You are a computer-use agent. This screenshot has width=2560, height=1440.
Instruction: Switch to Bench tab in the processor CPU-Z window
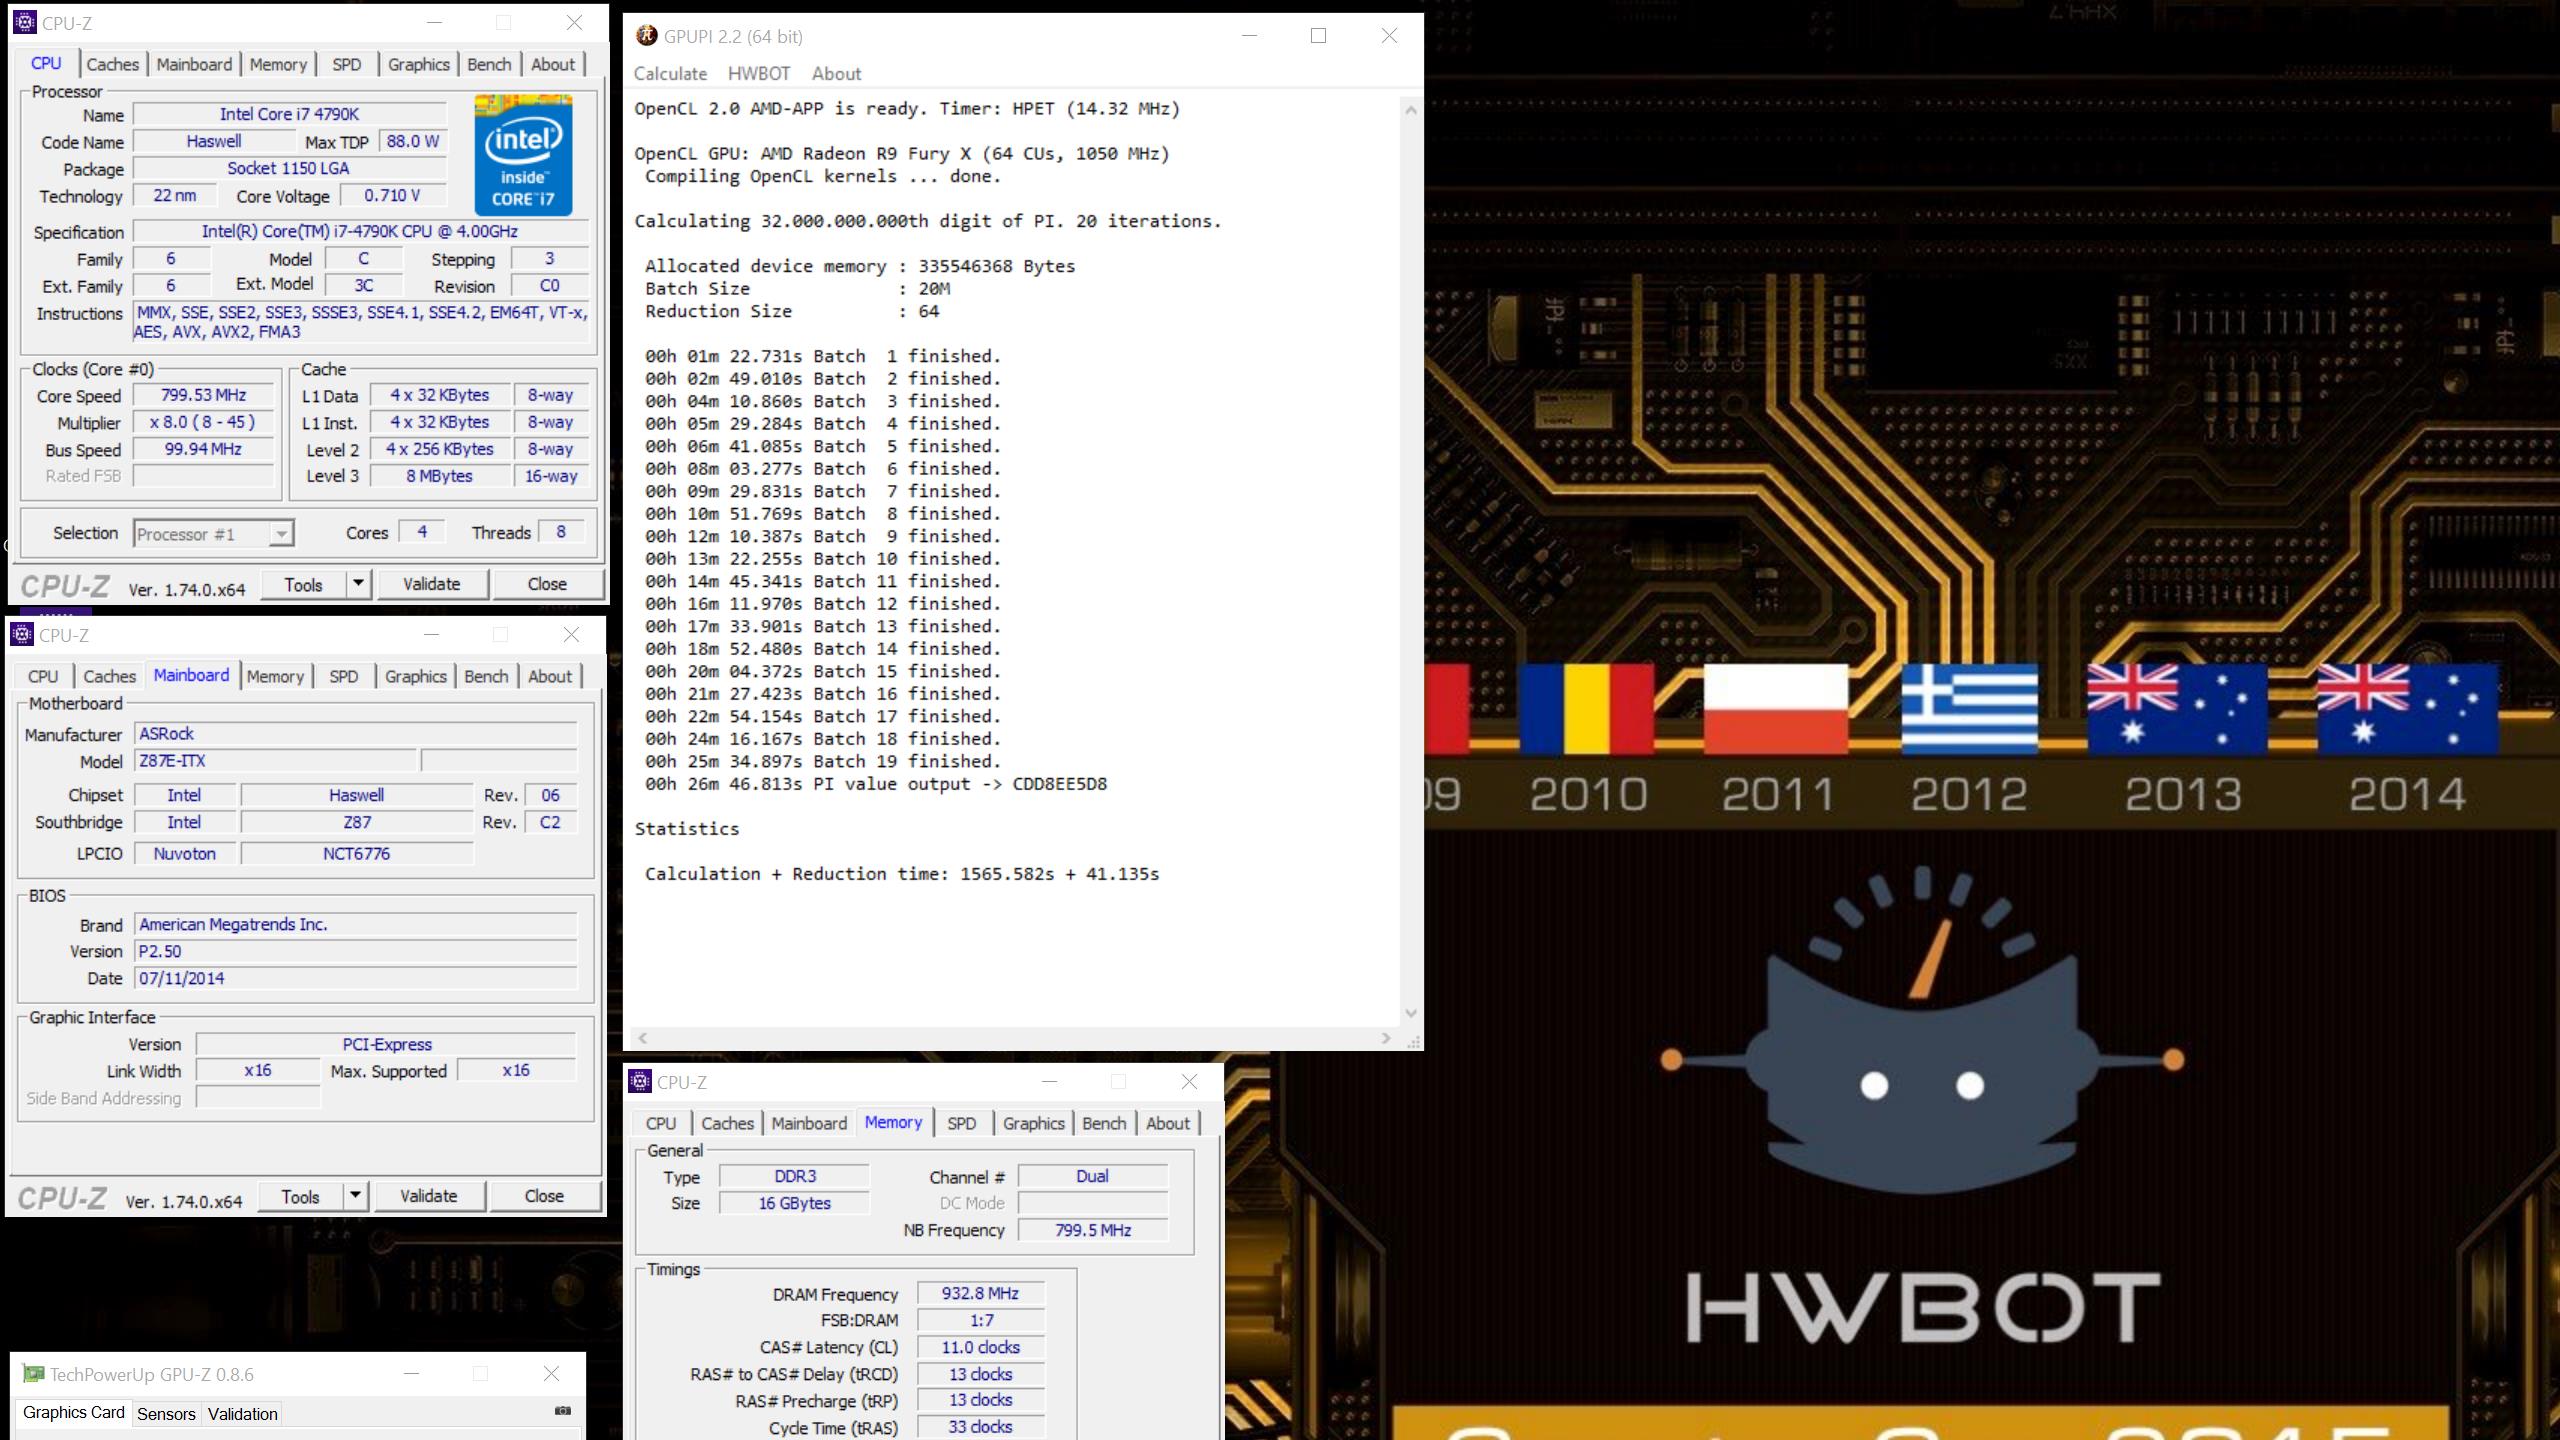pyautogui.click(x=489, y=64)
